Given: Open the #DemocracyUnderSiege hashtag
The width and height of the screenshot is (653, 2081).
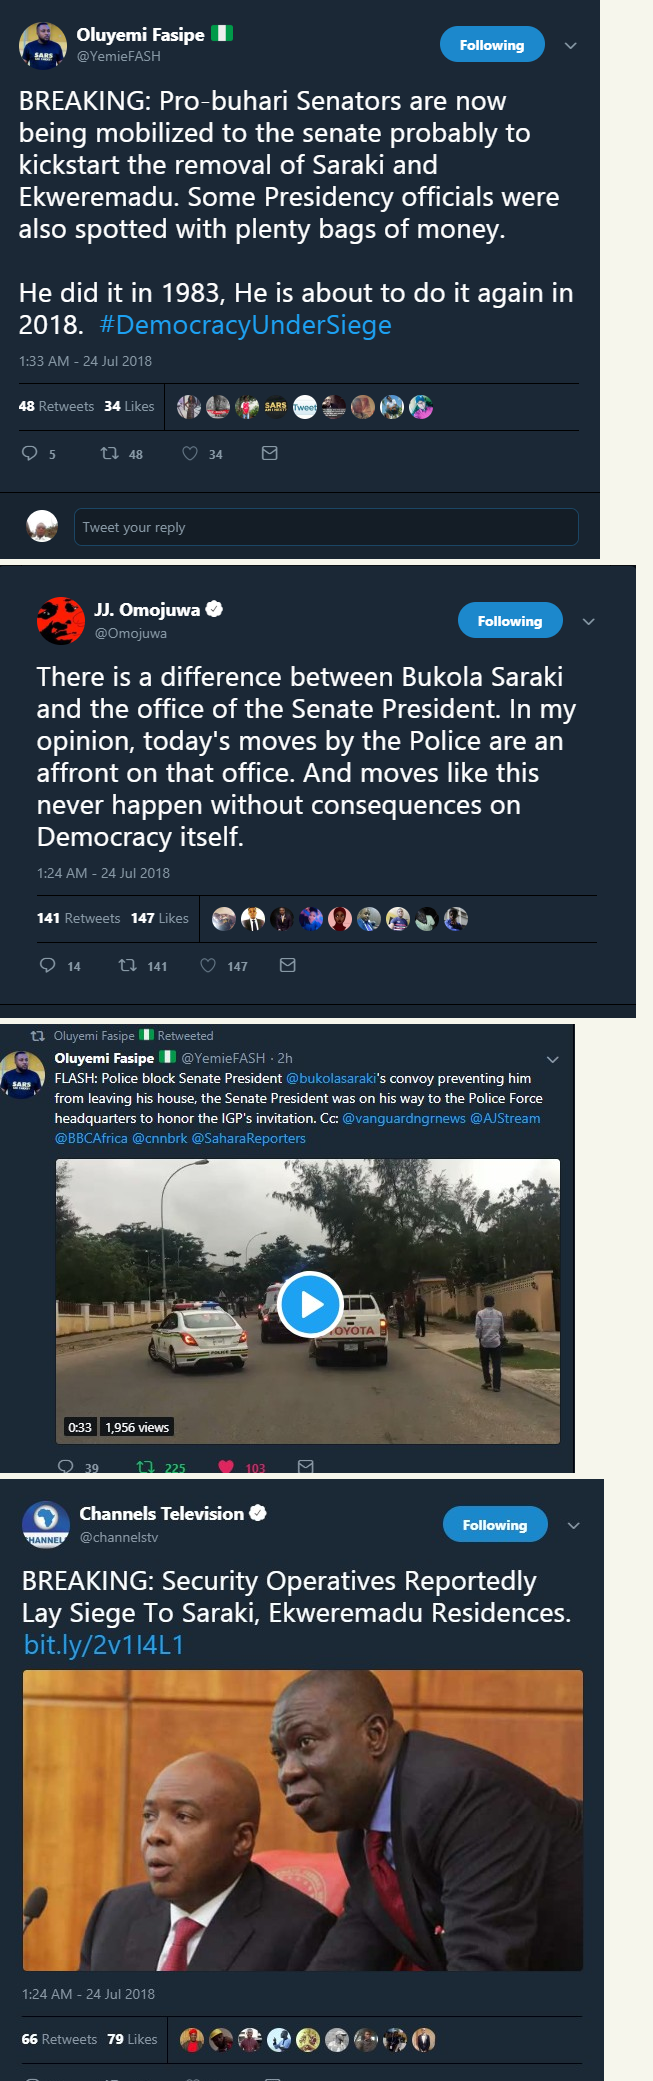Looking at the screenshot, I should (x=246, y=325).
